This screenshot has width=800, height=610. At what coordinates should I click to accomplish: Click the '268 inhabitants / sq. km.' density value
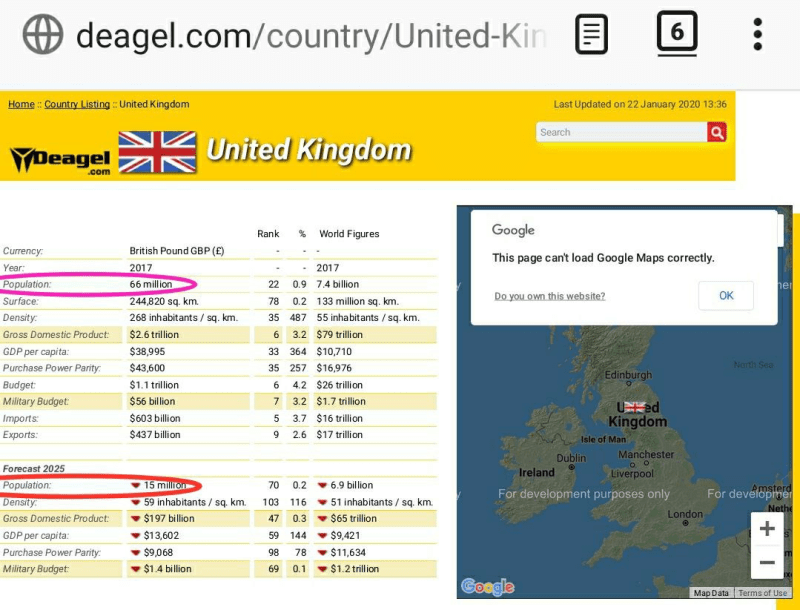click(x=184, y=317)
